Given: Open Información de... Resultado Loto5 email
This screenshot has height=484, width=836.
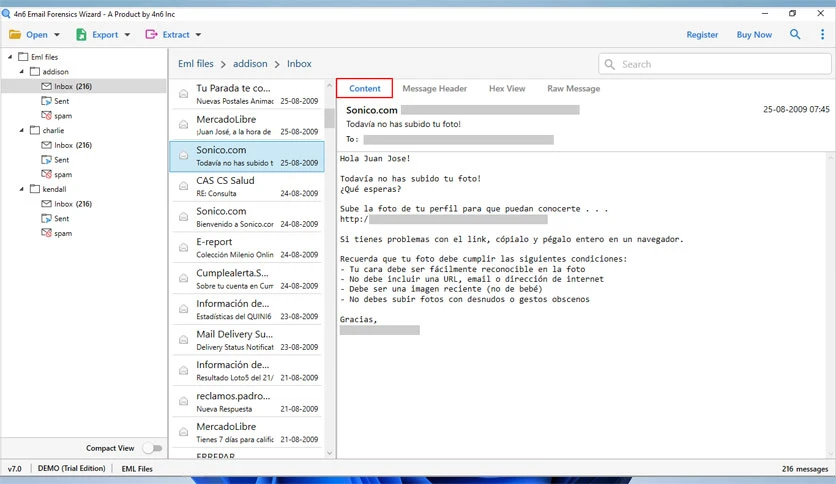Looking at the screenshot, I should click(x=247, y=370).
